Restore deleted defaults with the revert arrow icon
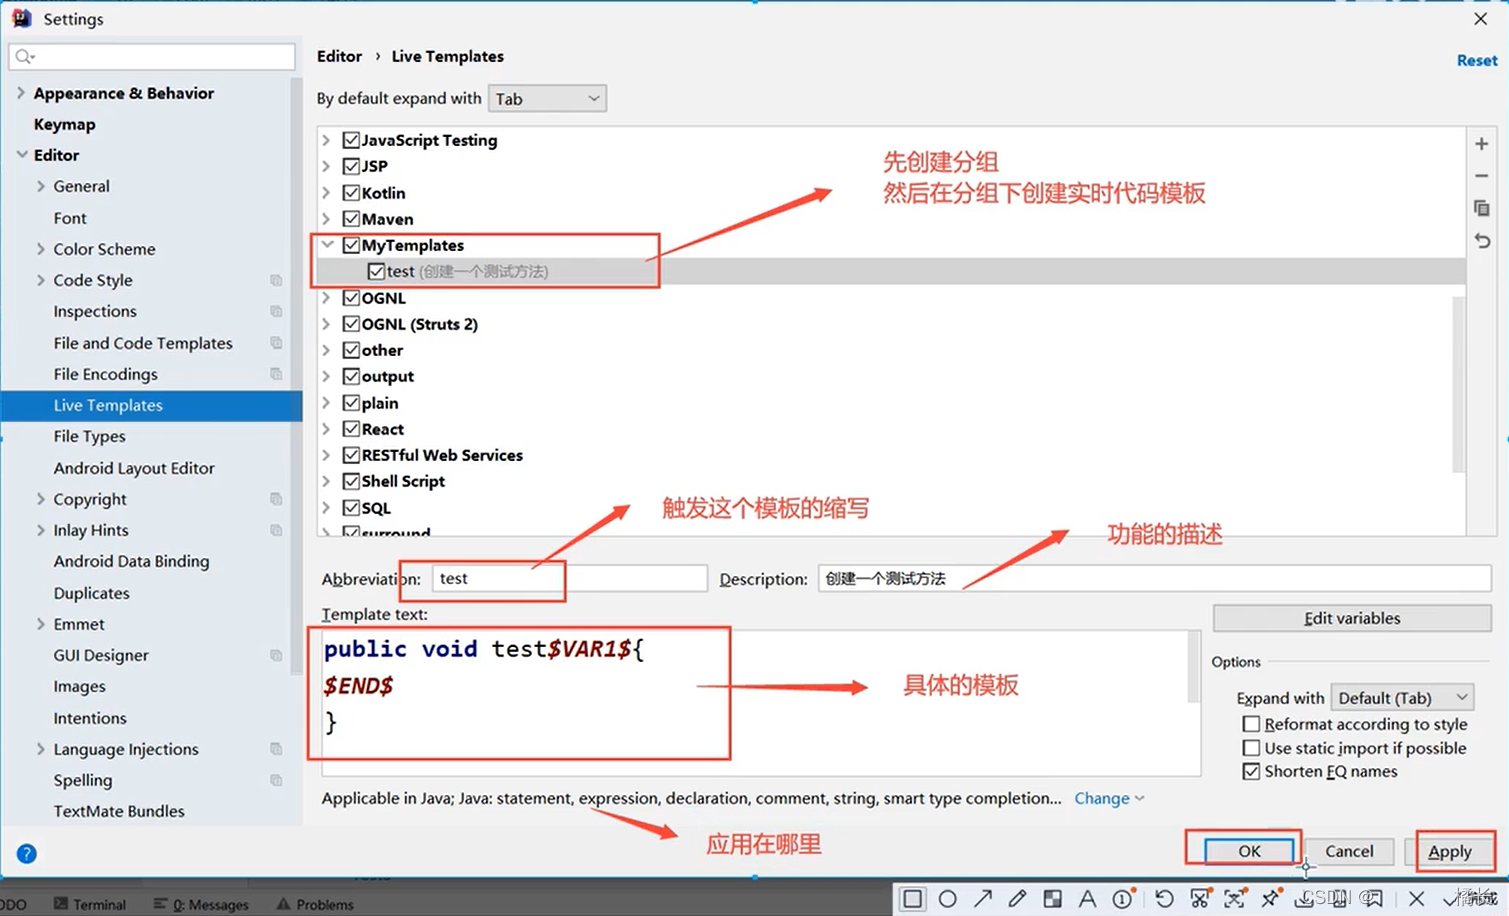 tap(1481, 240)
